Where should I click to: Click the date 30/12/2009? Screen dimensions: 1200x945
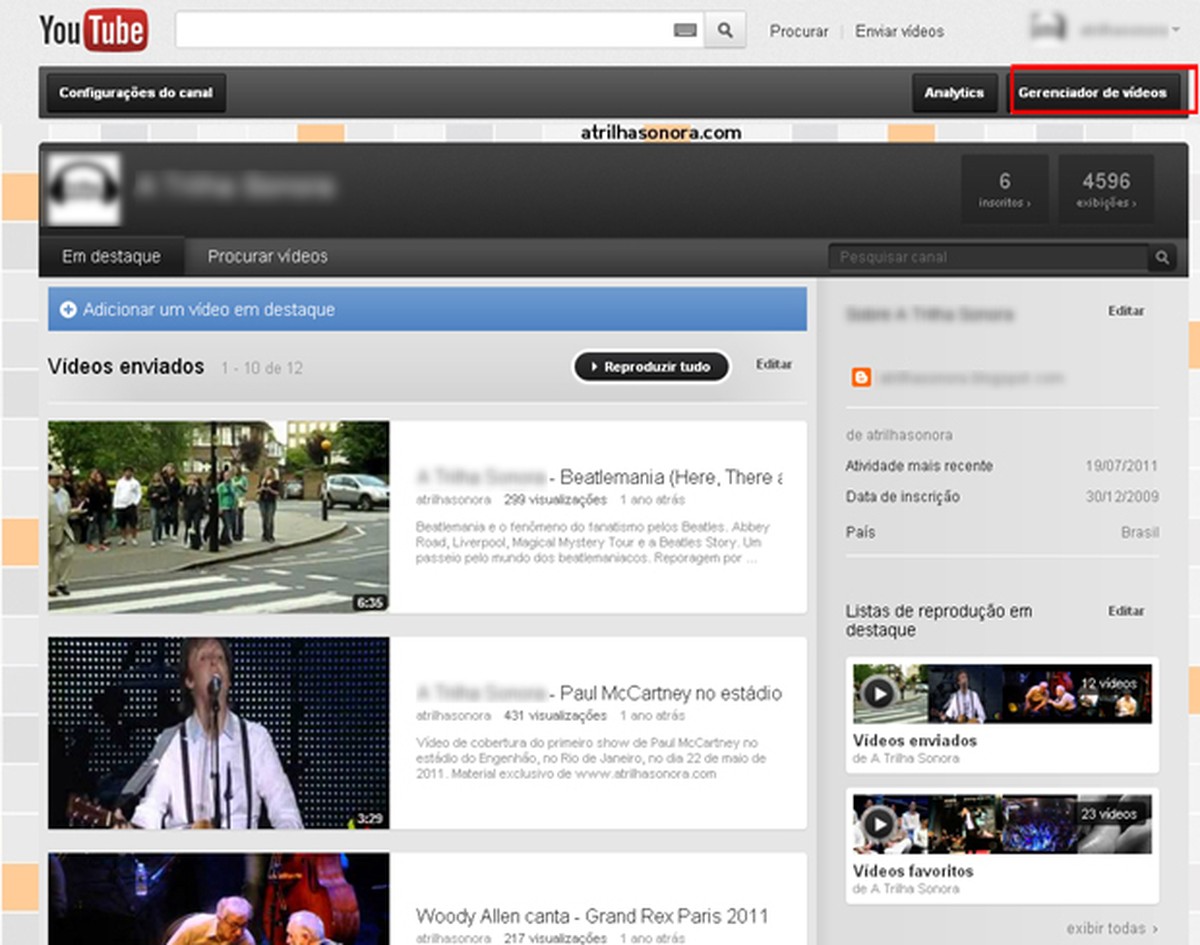(1124, 497)
